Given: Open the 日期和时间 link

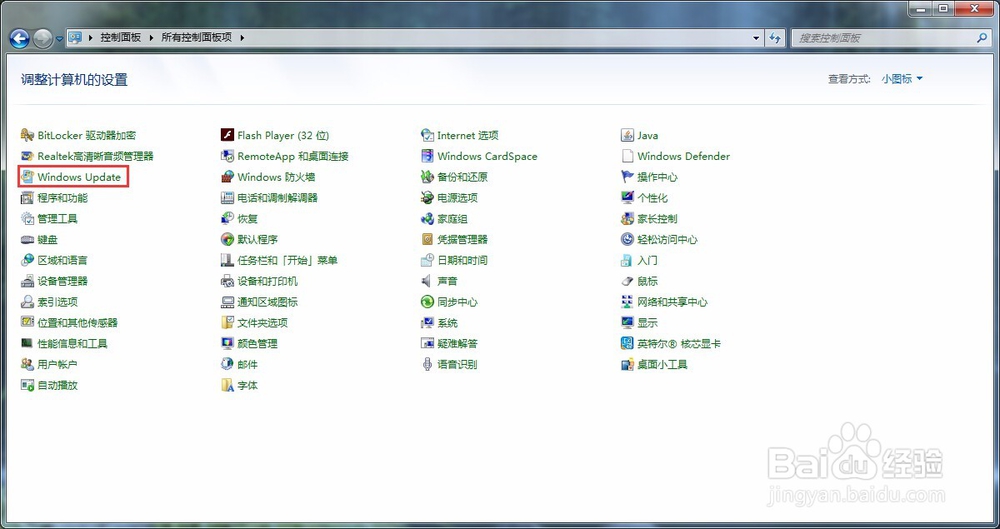Looking at the screenshot, I should (462, 260).
